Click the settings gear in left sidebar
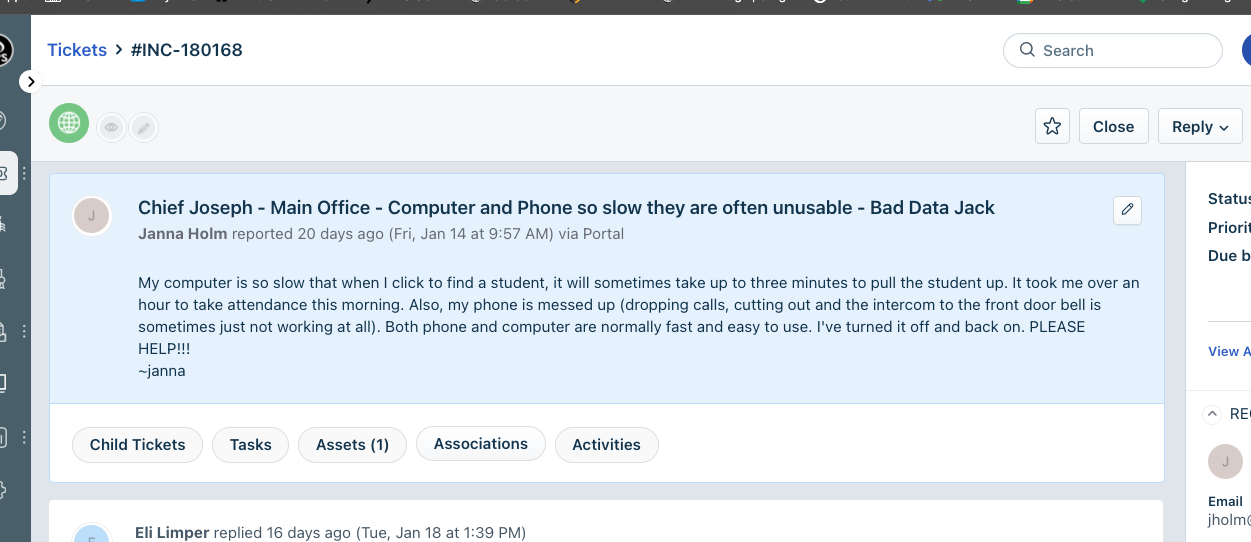Screen dimensions: 1251x542 click(x=3, y=490)
